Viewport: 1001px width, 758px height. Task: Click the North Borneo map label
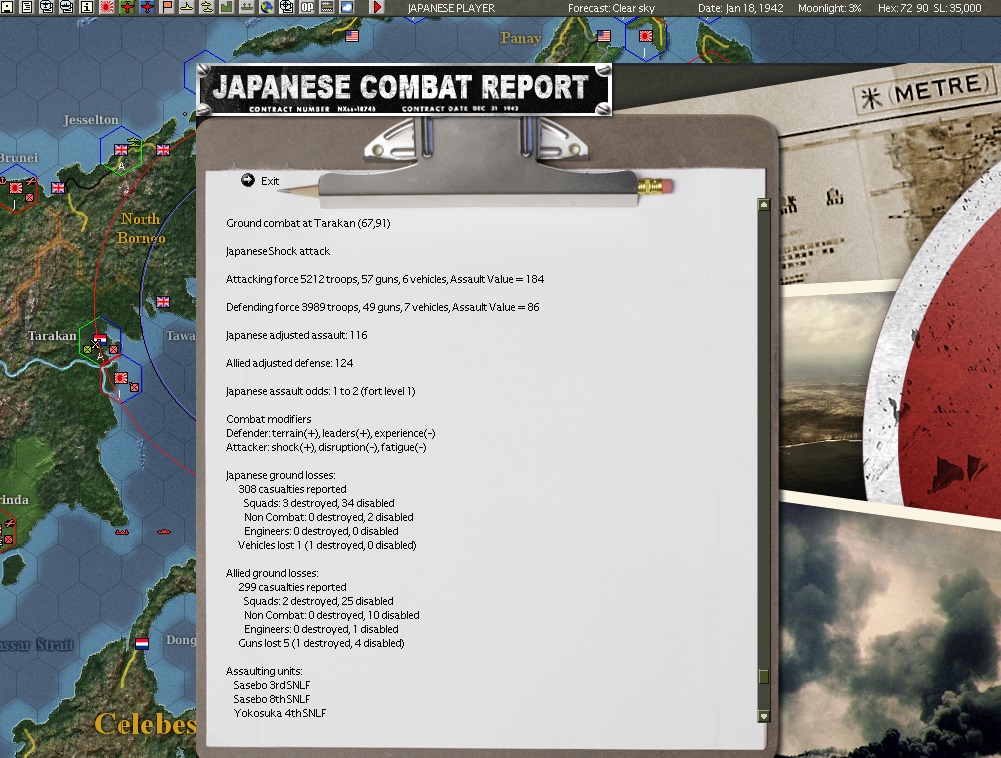tap(141, 229)
